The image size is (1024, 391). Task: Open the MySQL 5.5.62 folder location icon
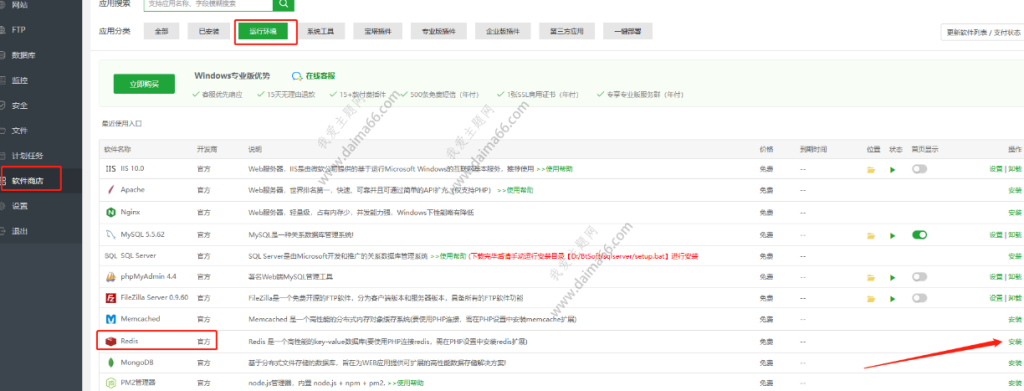[x=871, y=235]
